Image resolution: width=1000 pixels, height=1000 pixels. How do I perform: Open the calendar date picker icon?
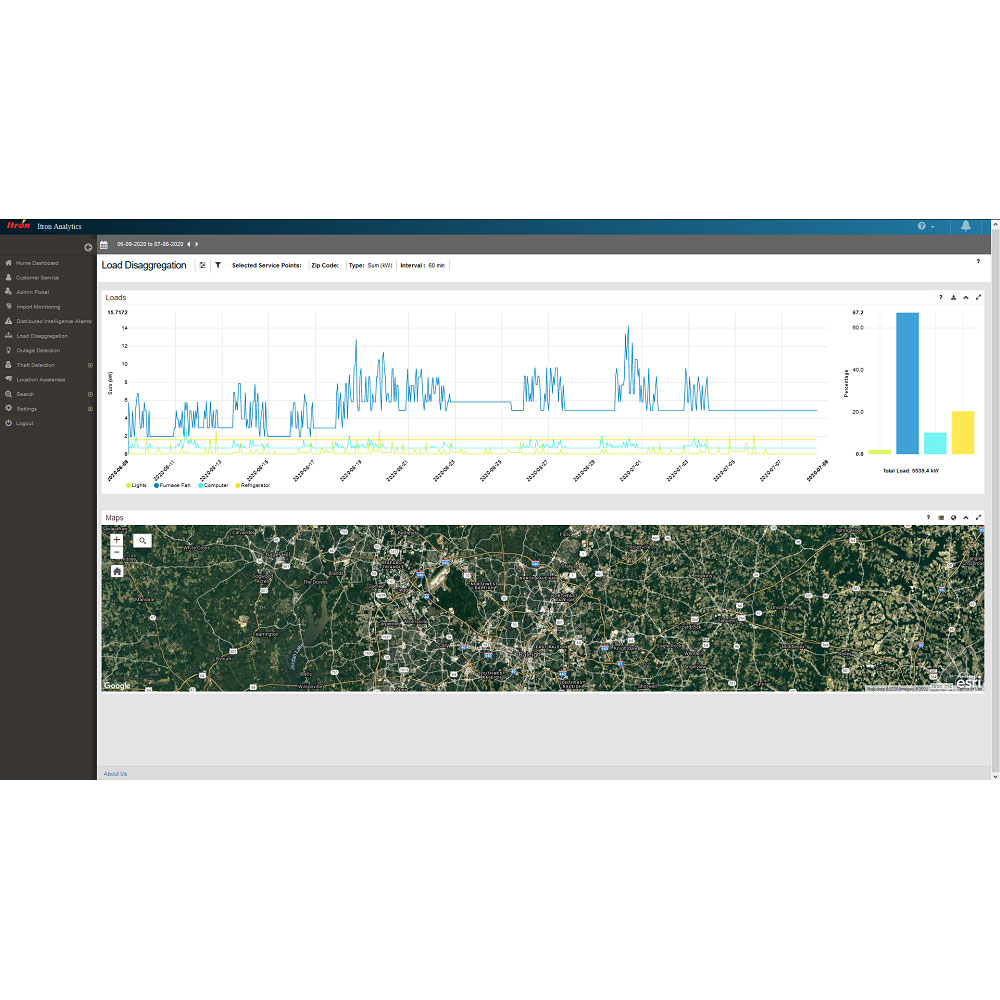[x=104, y=245]
